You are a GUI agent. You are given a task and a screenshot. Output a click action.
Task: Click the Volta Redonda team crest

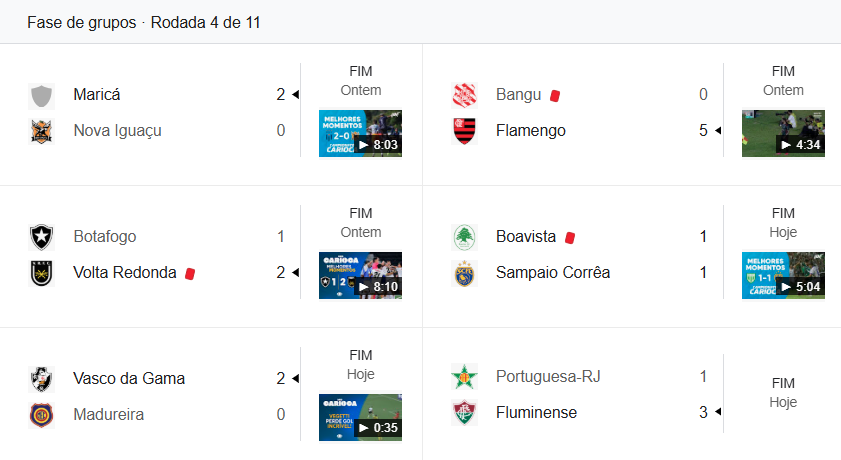41,273
